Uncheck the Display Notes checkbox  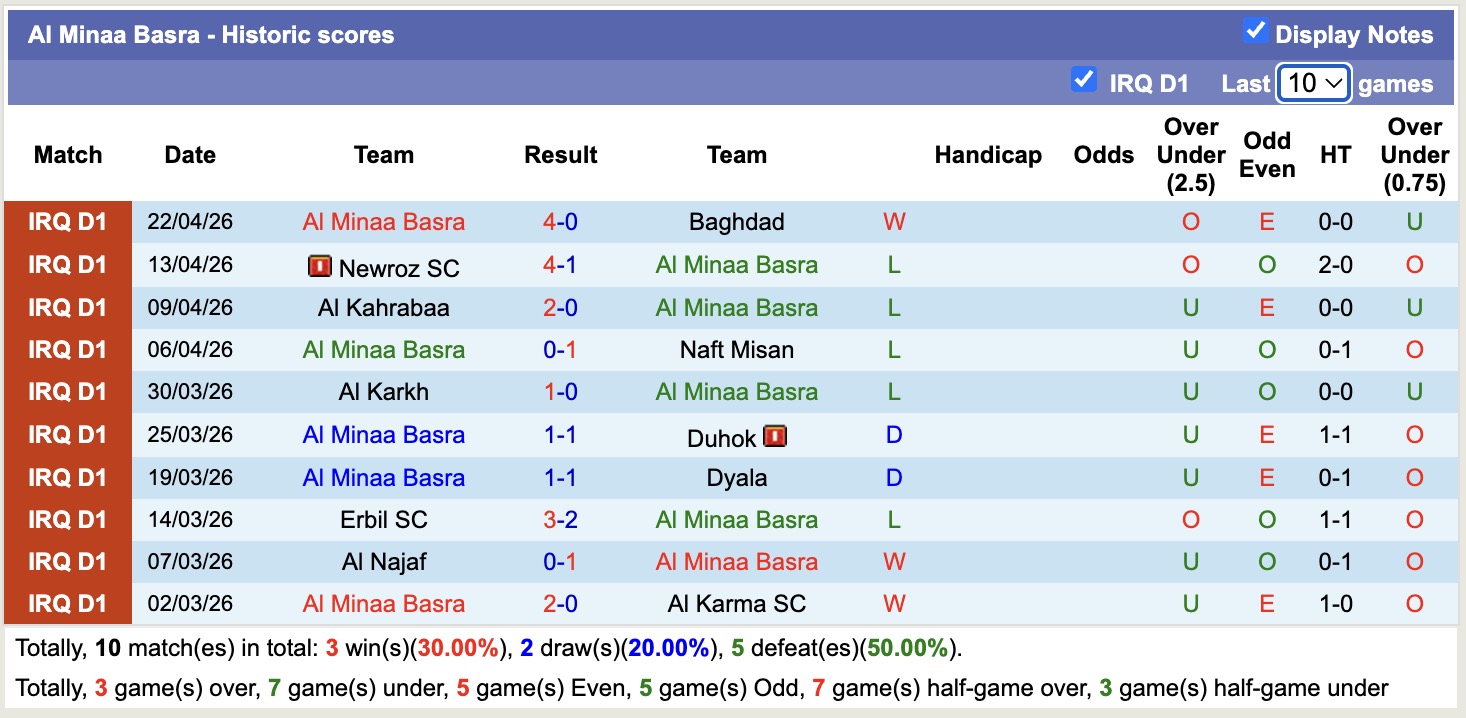coord(1254,30)
